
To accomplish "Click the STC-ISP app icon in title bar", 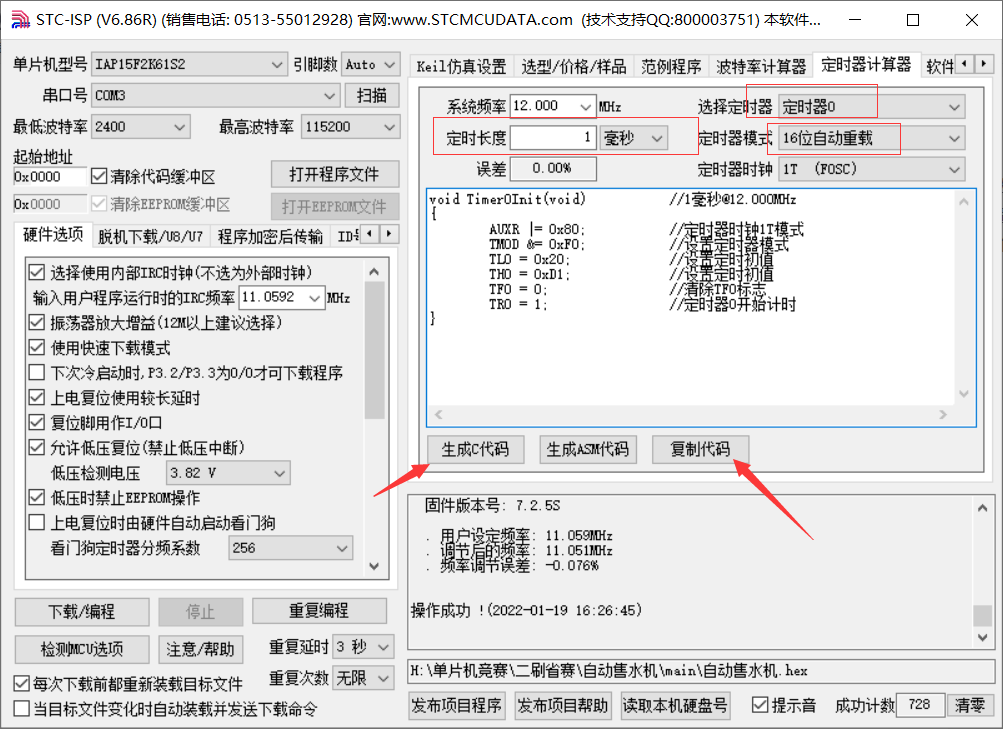I will click(20, 20).
